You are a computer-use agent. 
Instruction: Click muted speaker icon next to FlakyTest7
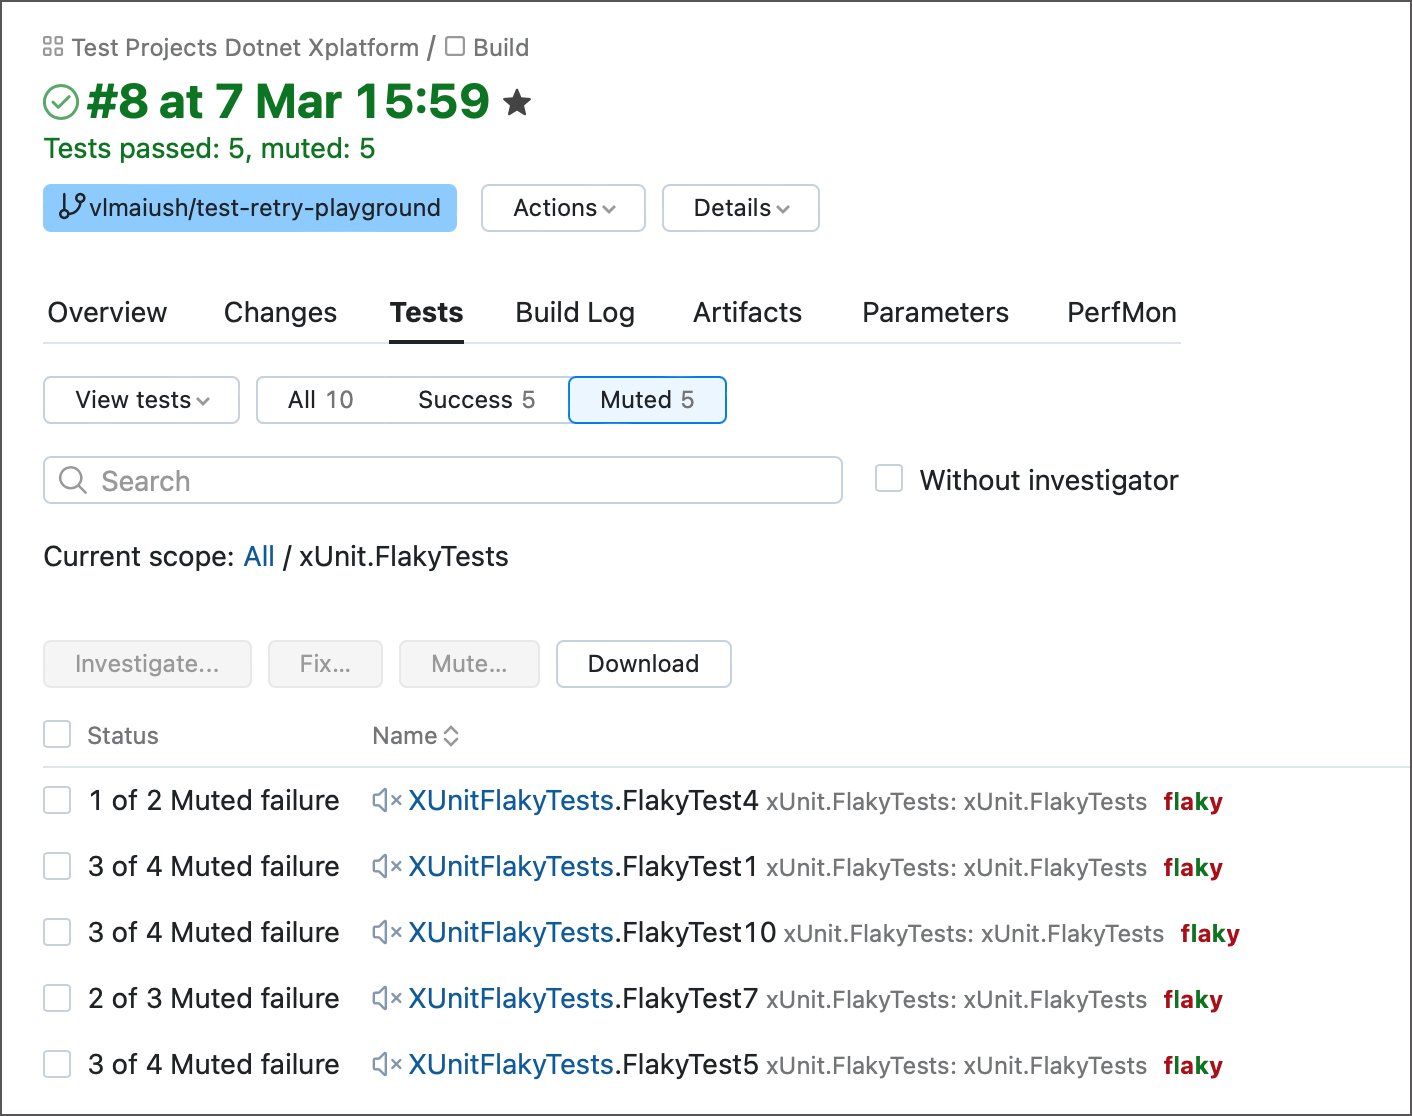pos(386,998)
